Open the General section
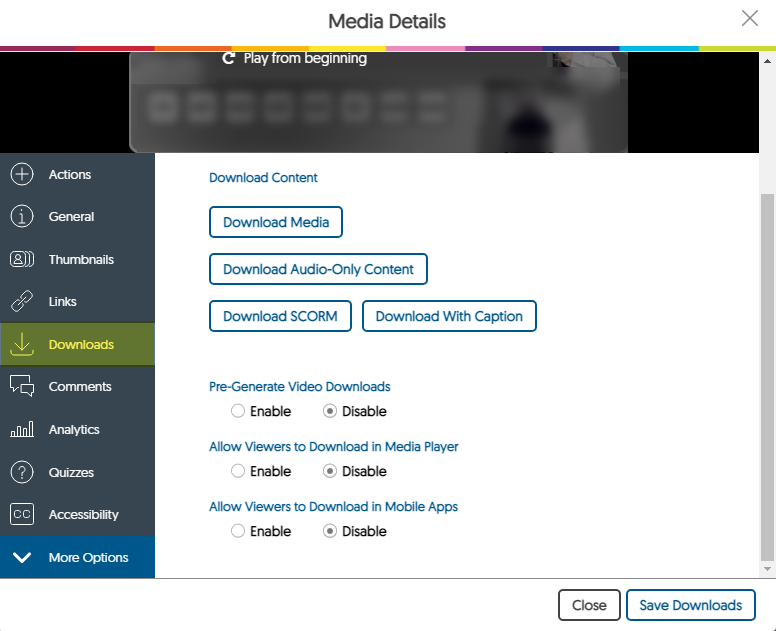Screen dimensions: 776x631 pyautogui.click(x=77, y=216)
